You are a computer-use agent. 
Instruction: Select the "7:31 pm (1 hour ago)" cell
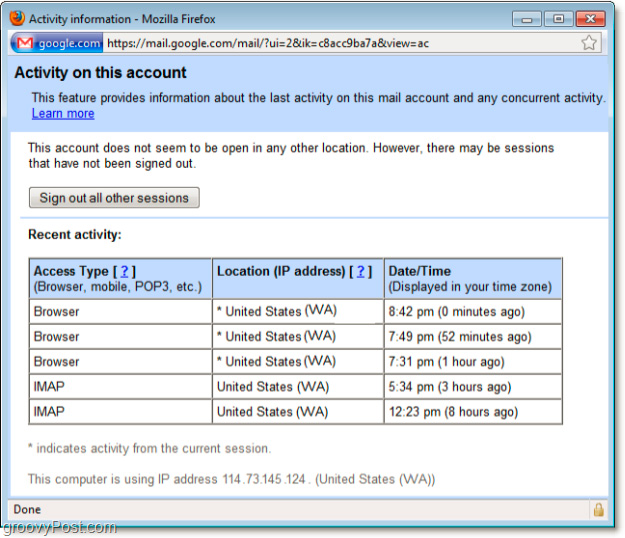coord(473,362)
